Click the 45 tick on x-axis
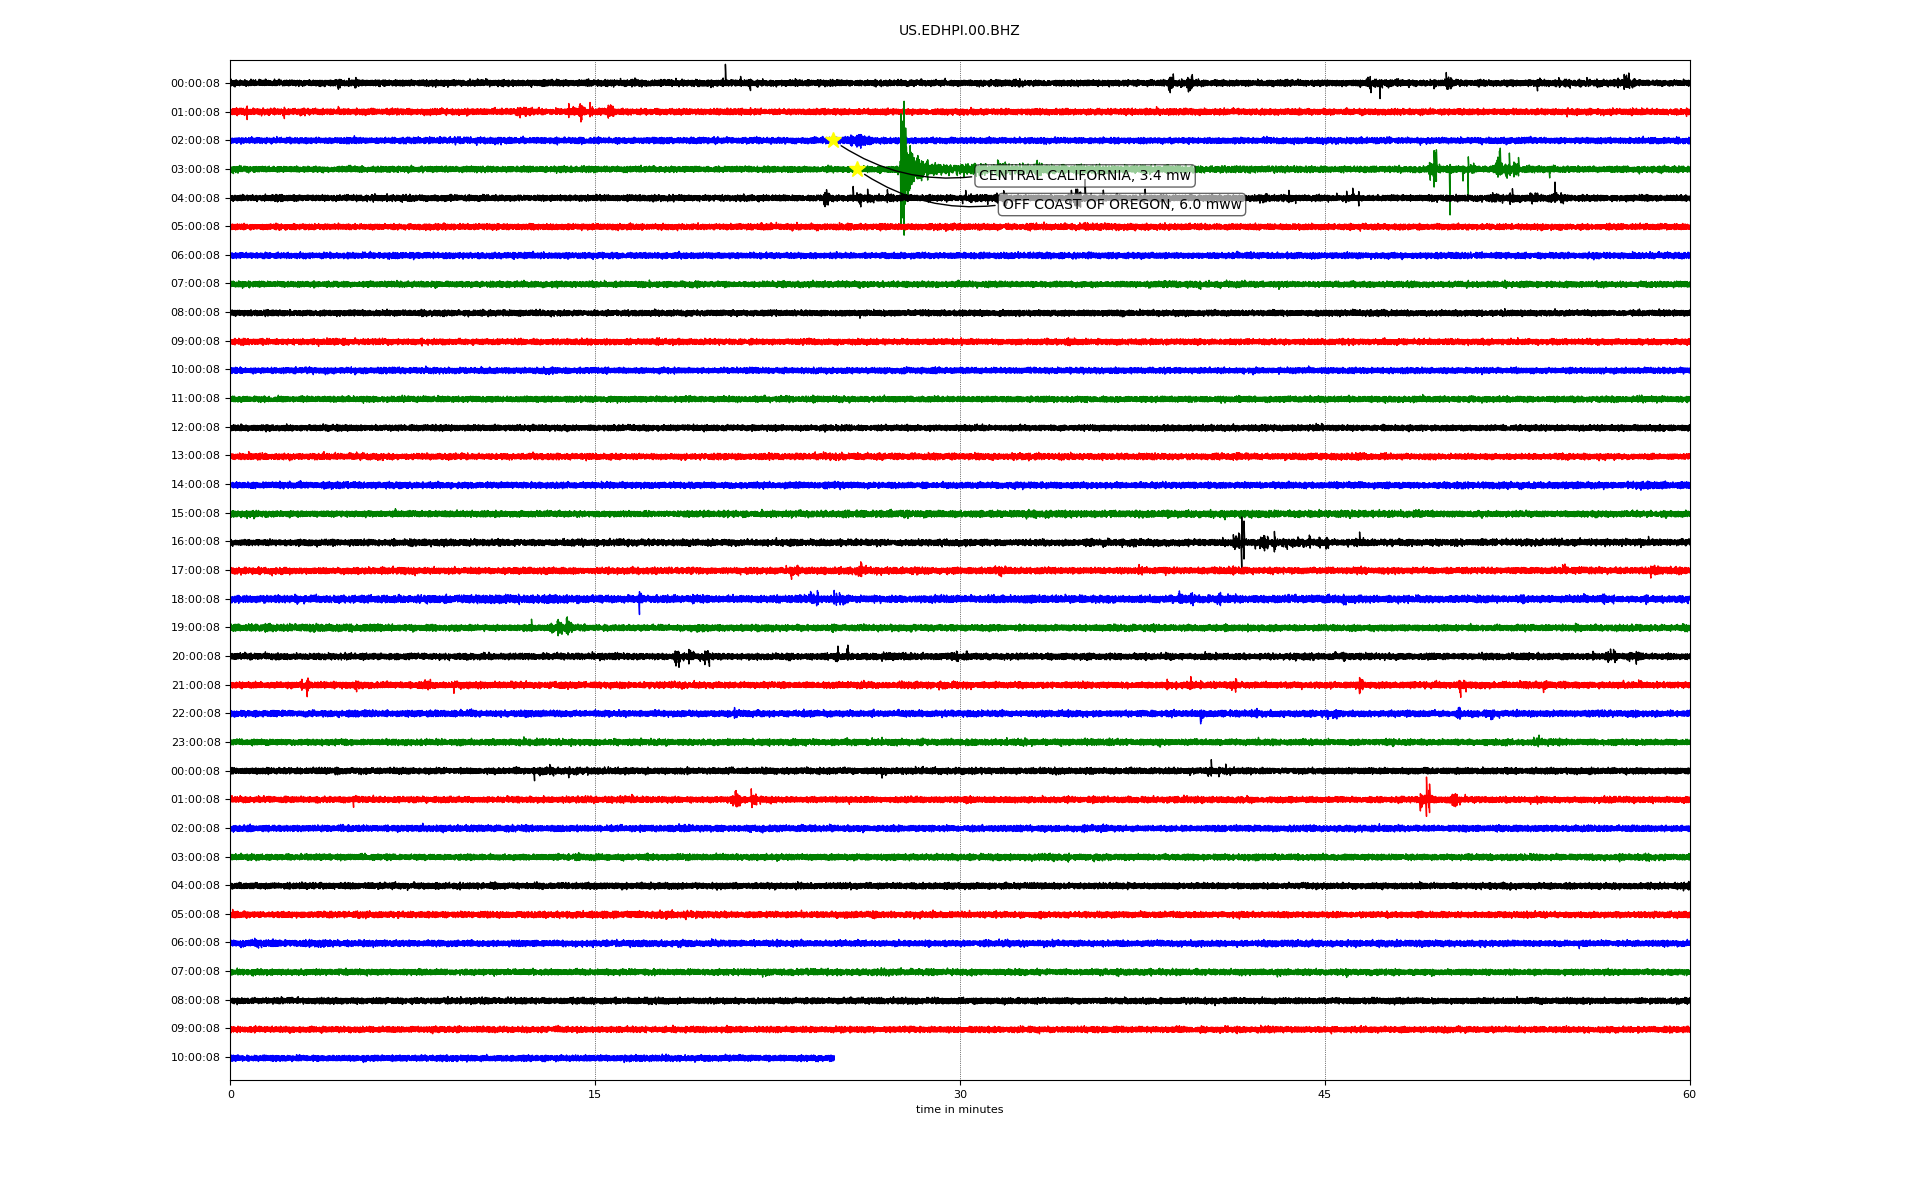Screen dimensions: 1920x1200 click(1325, 1094)
